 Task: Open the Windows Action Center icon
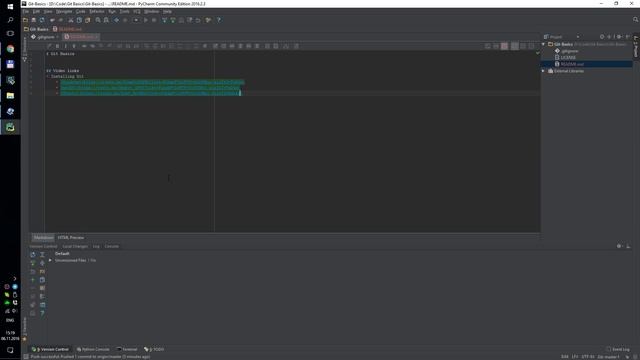point(10,350)
